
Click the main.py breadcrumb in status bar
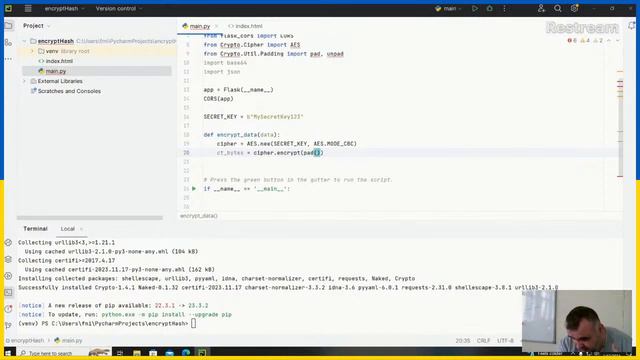(x=69, y=340)
